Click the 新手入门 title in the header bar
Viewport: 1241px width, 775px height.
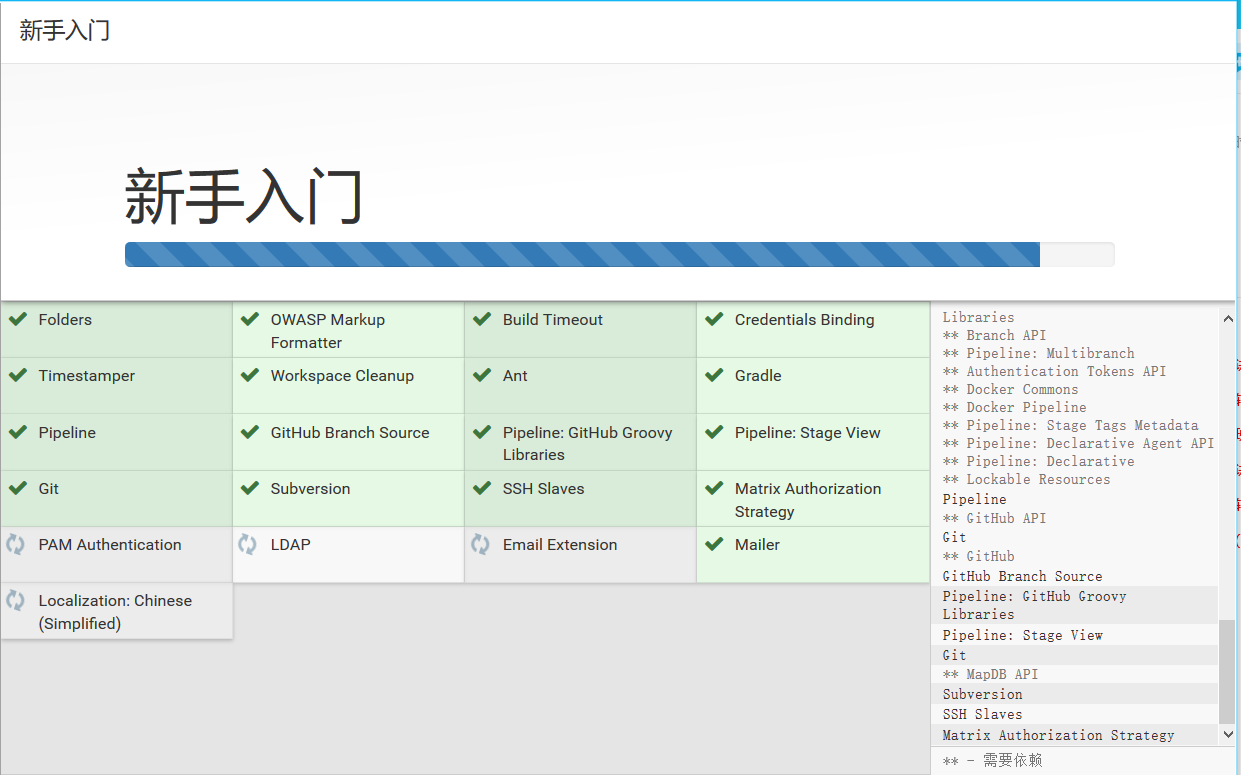coord(65,31)
